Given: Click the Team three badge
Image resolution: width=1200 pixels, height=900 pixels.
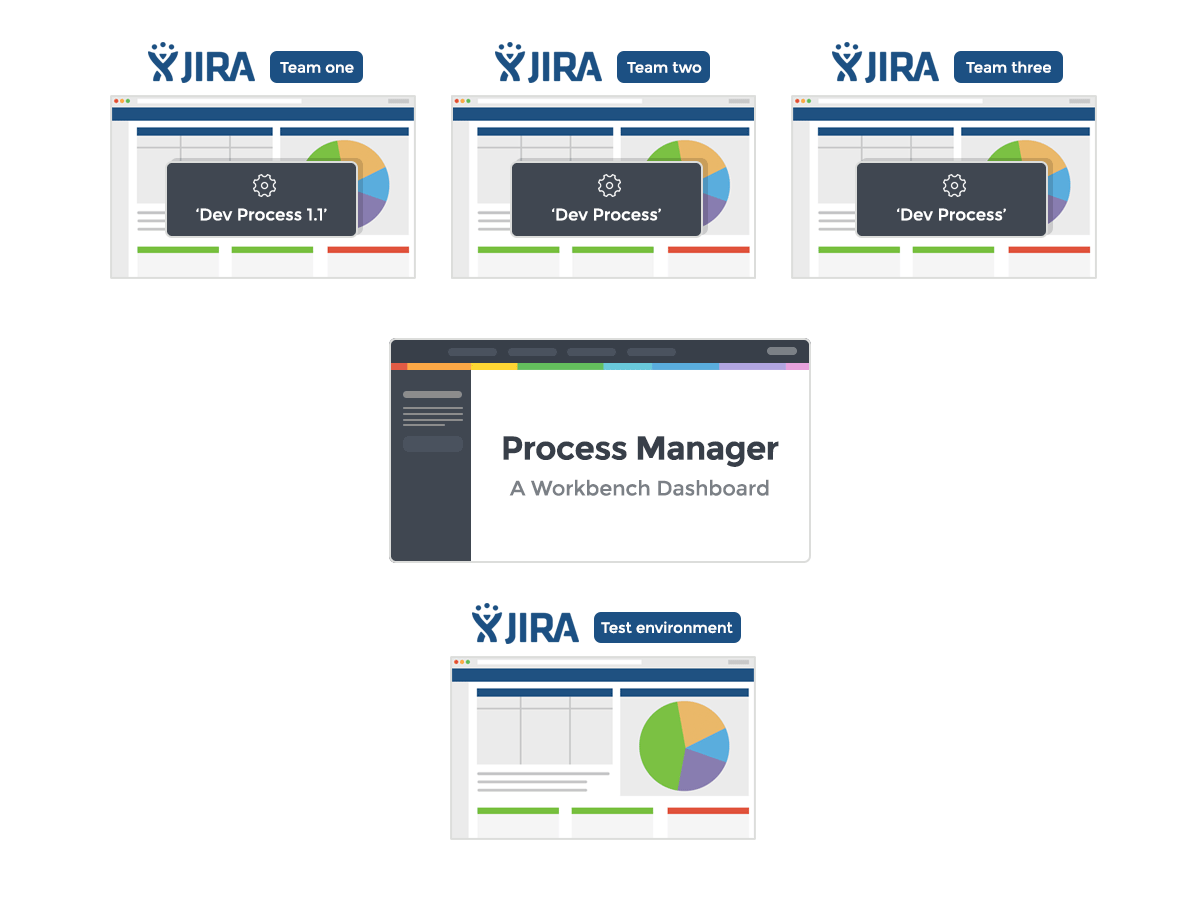Looking at the screenshot, I should click(1008, 67).
